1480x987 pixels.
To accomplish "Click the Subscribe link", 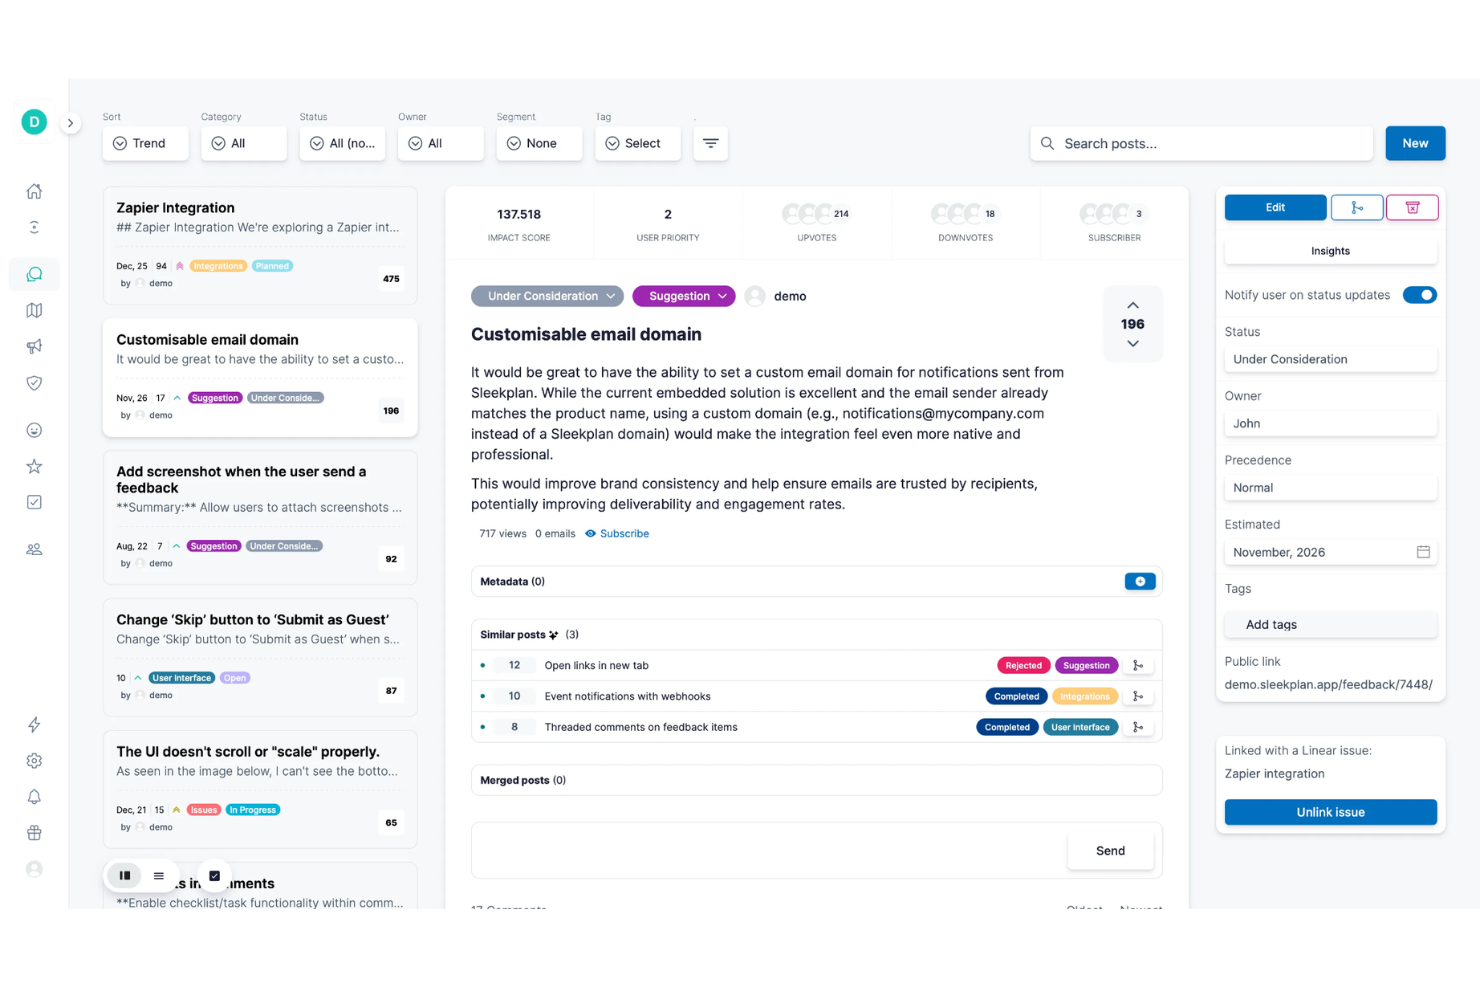I will pos(617,533).
